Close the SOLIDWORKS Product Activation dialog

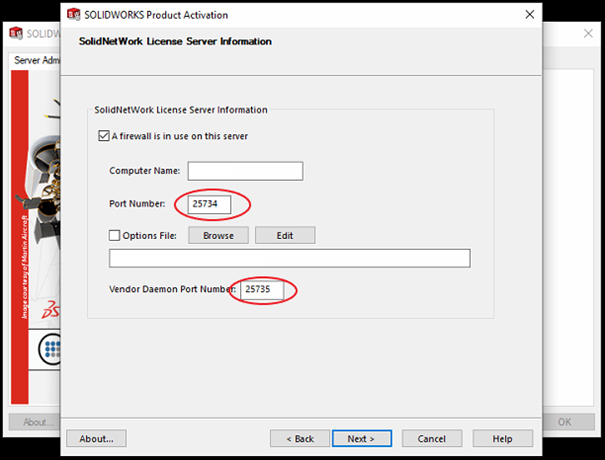click(x=527, y=15)
